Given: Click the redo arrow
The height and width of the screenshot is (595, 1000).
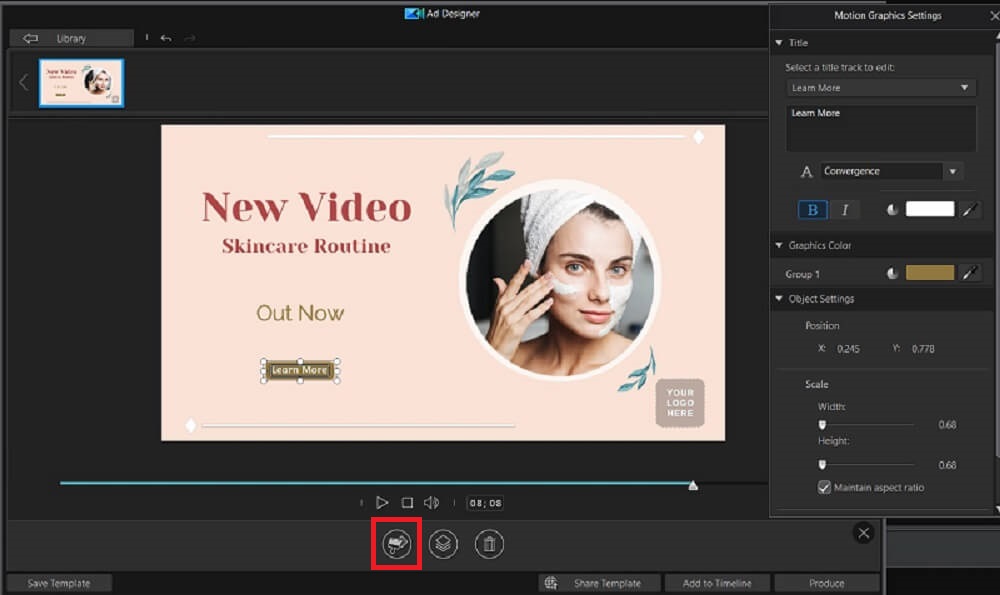Looking at the screenshot, I should click(x=189, y=37).
